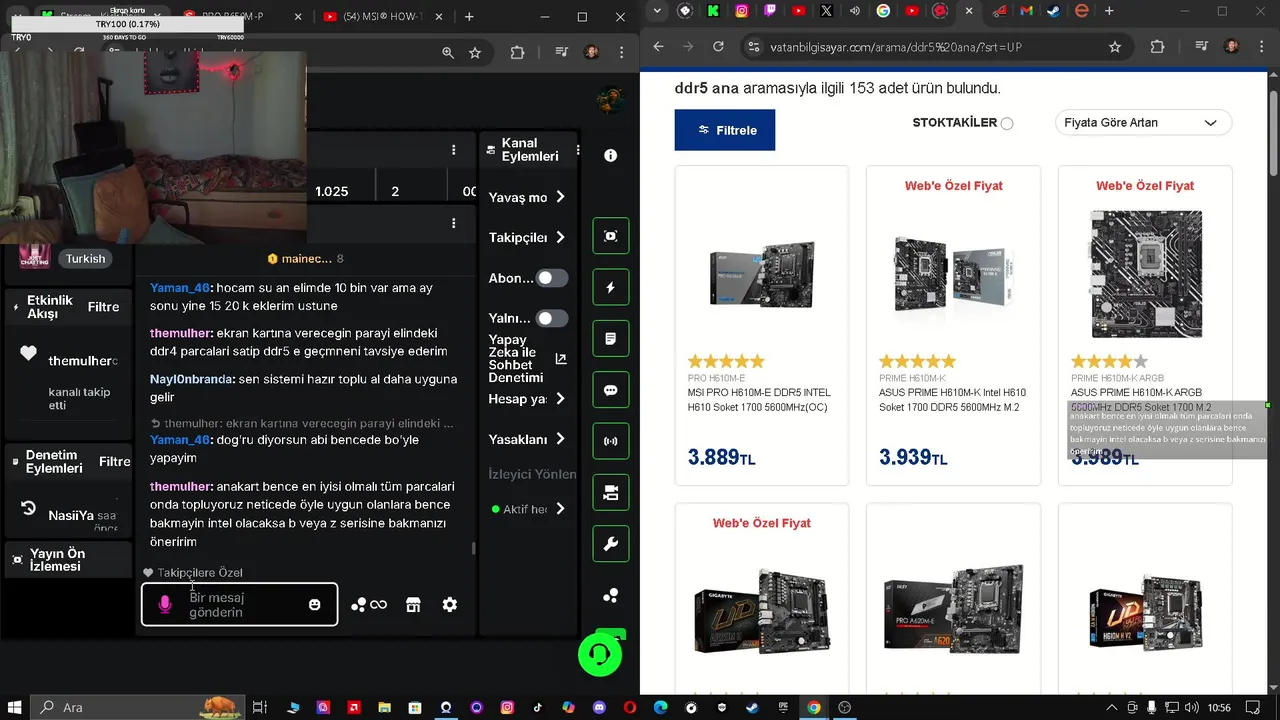Click the Kanal Eylemleri panel header
This screenshot has width=1280, height=720.
[x=530, y=150]
